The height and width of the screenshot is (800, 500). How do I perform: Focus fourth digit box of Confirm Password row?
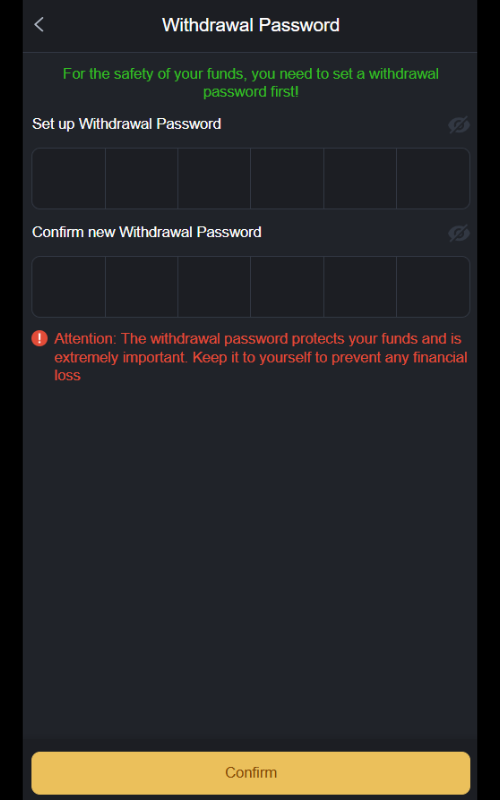287,287
